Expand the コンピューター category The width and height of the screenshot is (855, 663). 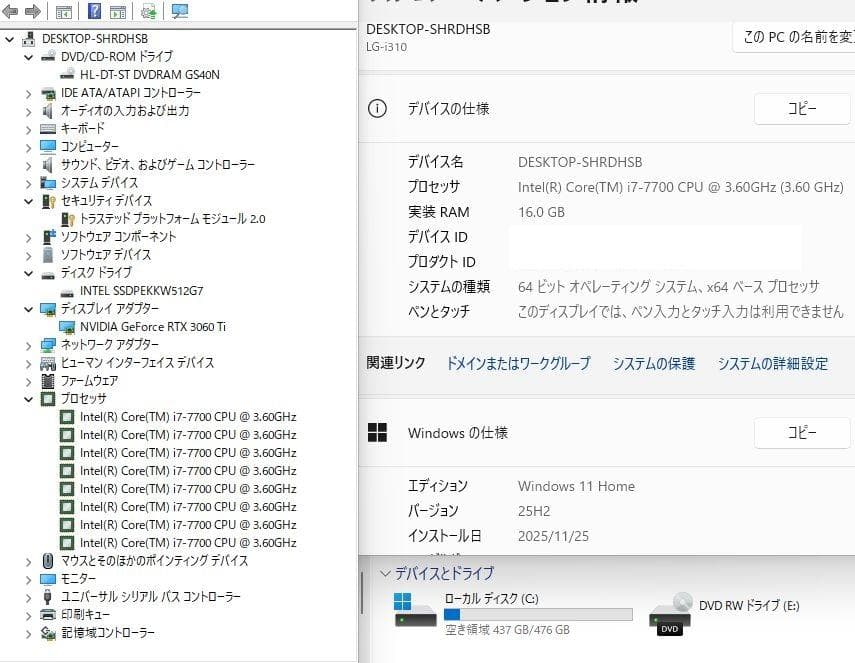click(x=29, y=146)
